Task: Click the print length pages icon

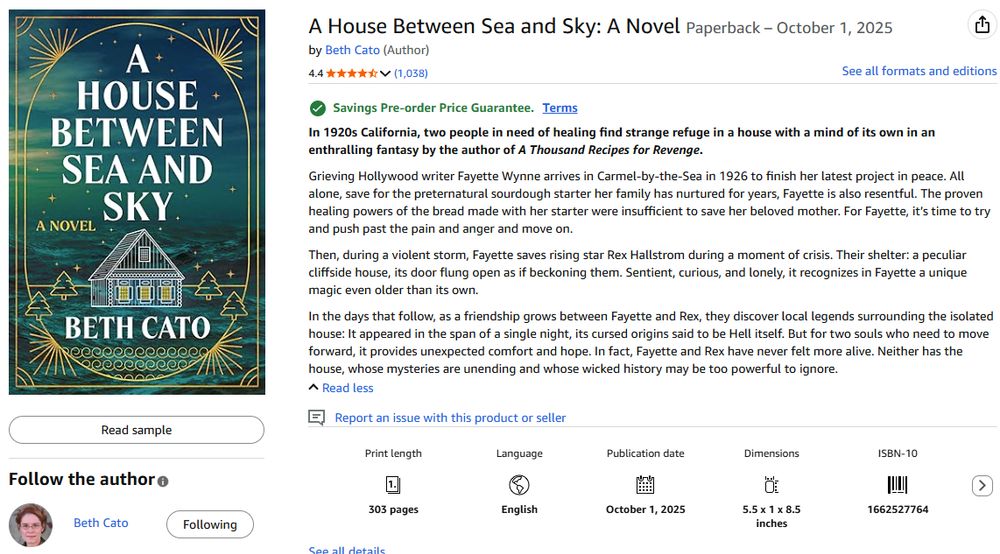Action: click(x=393, y=485)
